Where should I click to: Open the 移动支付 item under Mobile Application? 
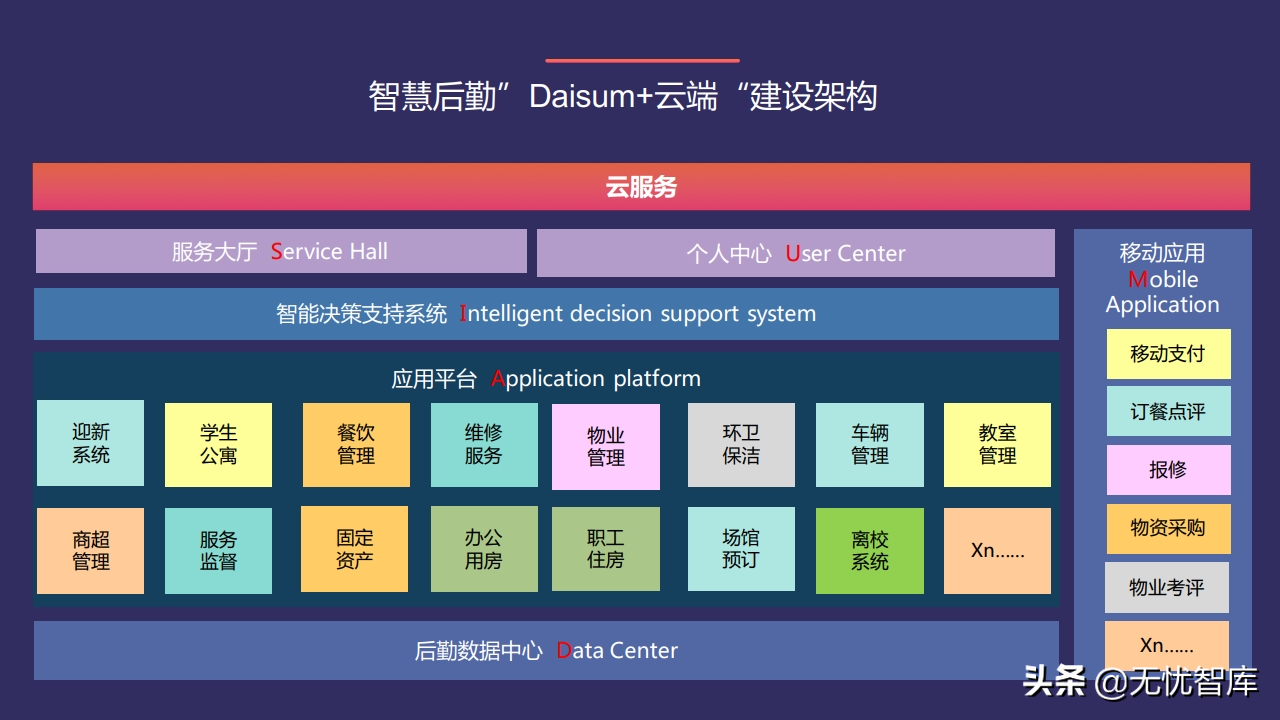click(x=1168, y=353)
